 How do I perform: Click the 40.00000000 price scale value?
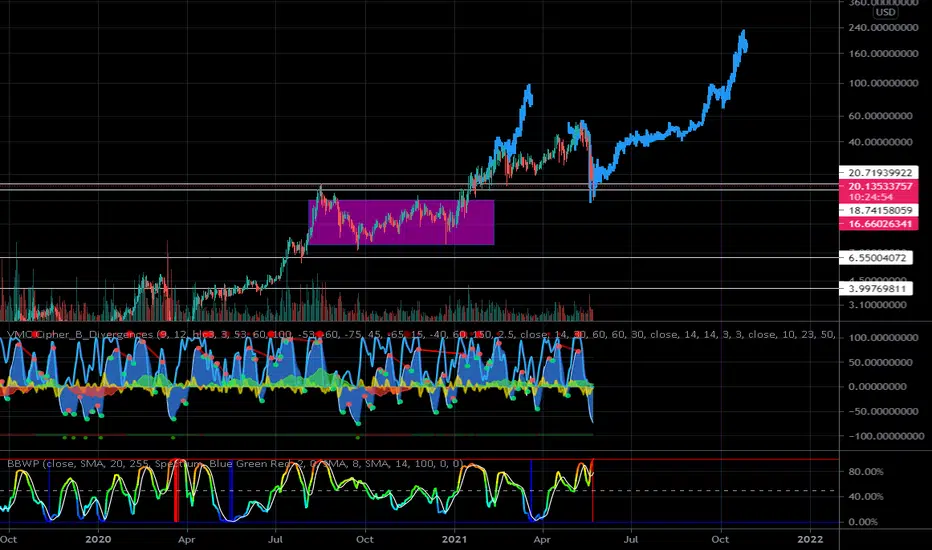click(x=880, y=142)
